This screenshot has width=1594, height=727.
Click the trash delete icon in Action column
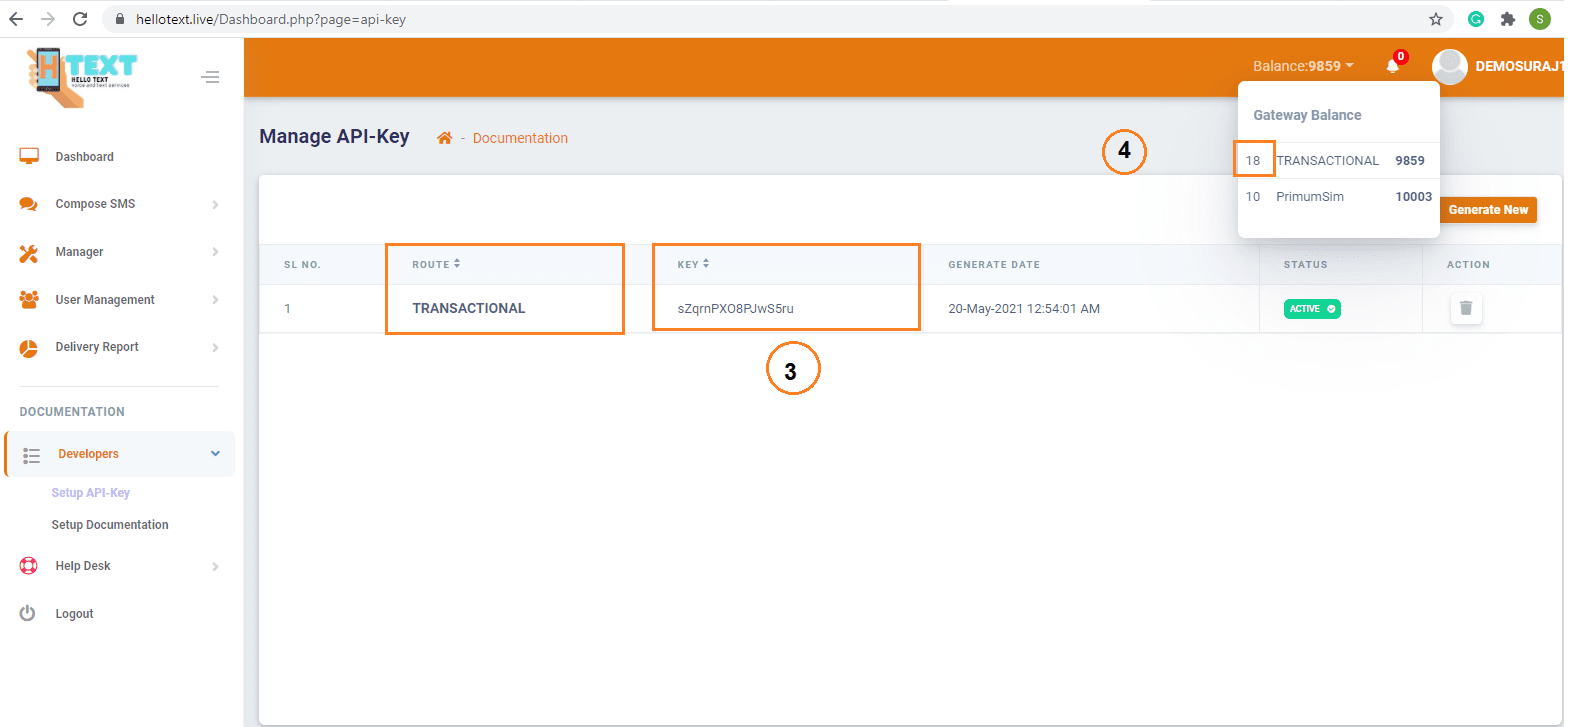tap(1465, 308)
